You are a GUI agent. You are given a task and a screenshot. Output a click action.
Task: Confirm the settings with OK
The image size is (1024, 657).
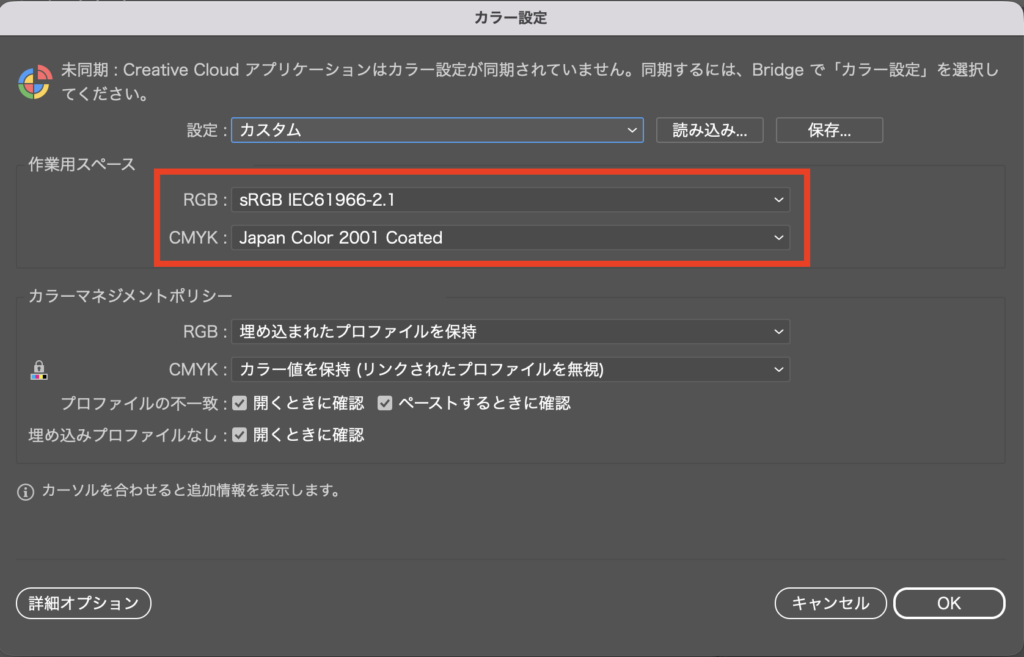(948, 603)
